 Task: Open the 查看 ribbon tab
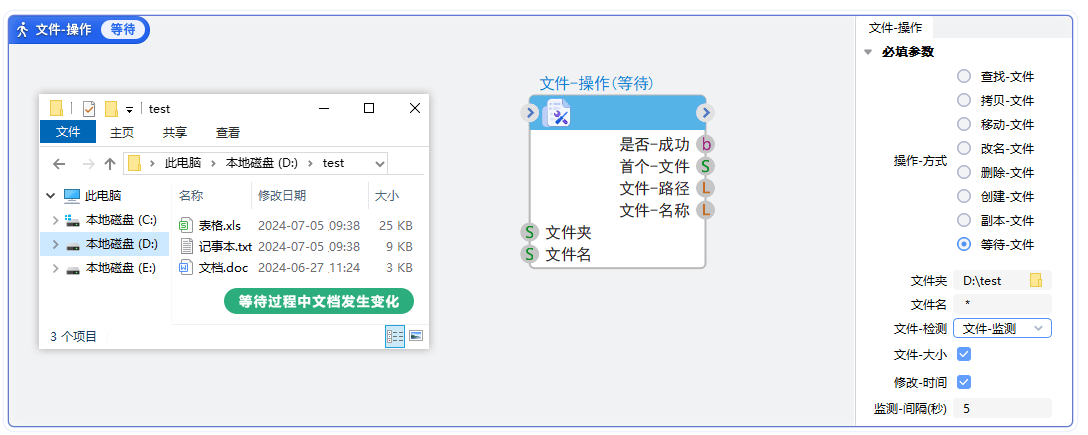pyautogui.click(x=228, y=133)
